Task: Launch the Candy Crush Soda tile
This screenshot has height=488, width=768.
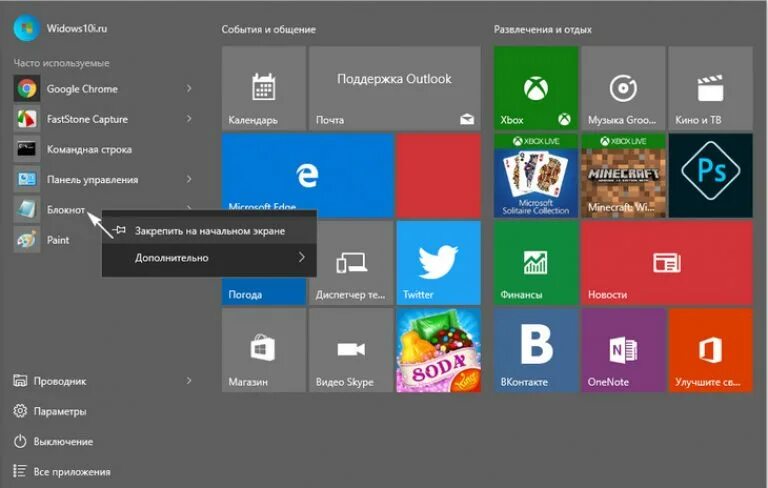Action: point(438,350)
